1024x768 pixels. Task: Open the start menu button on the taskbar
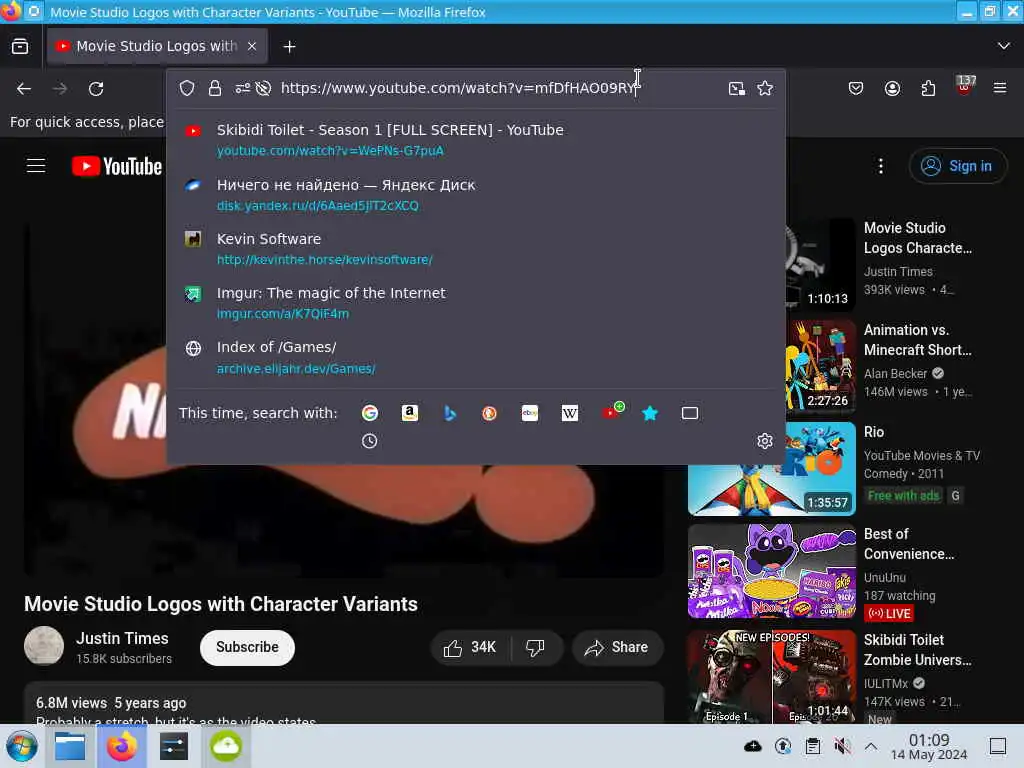[x=22, y=746]
